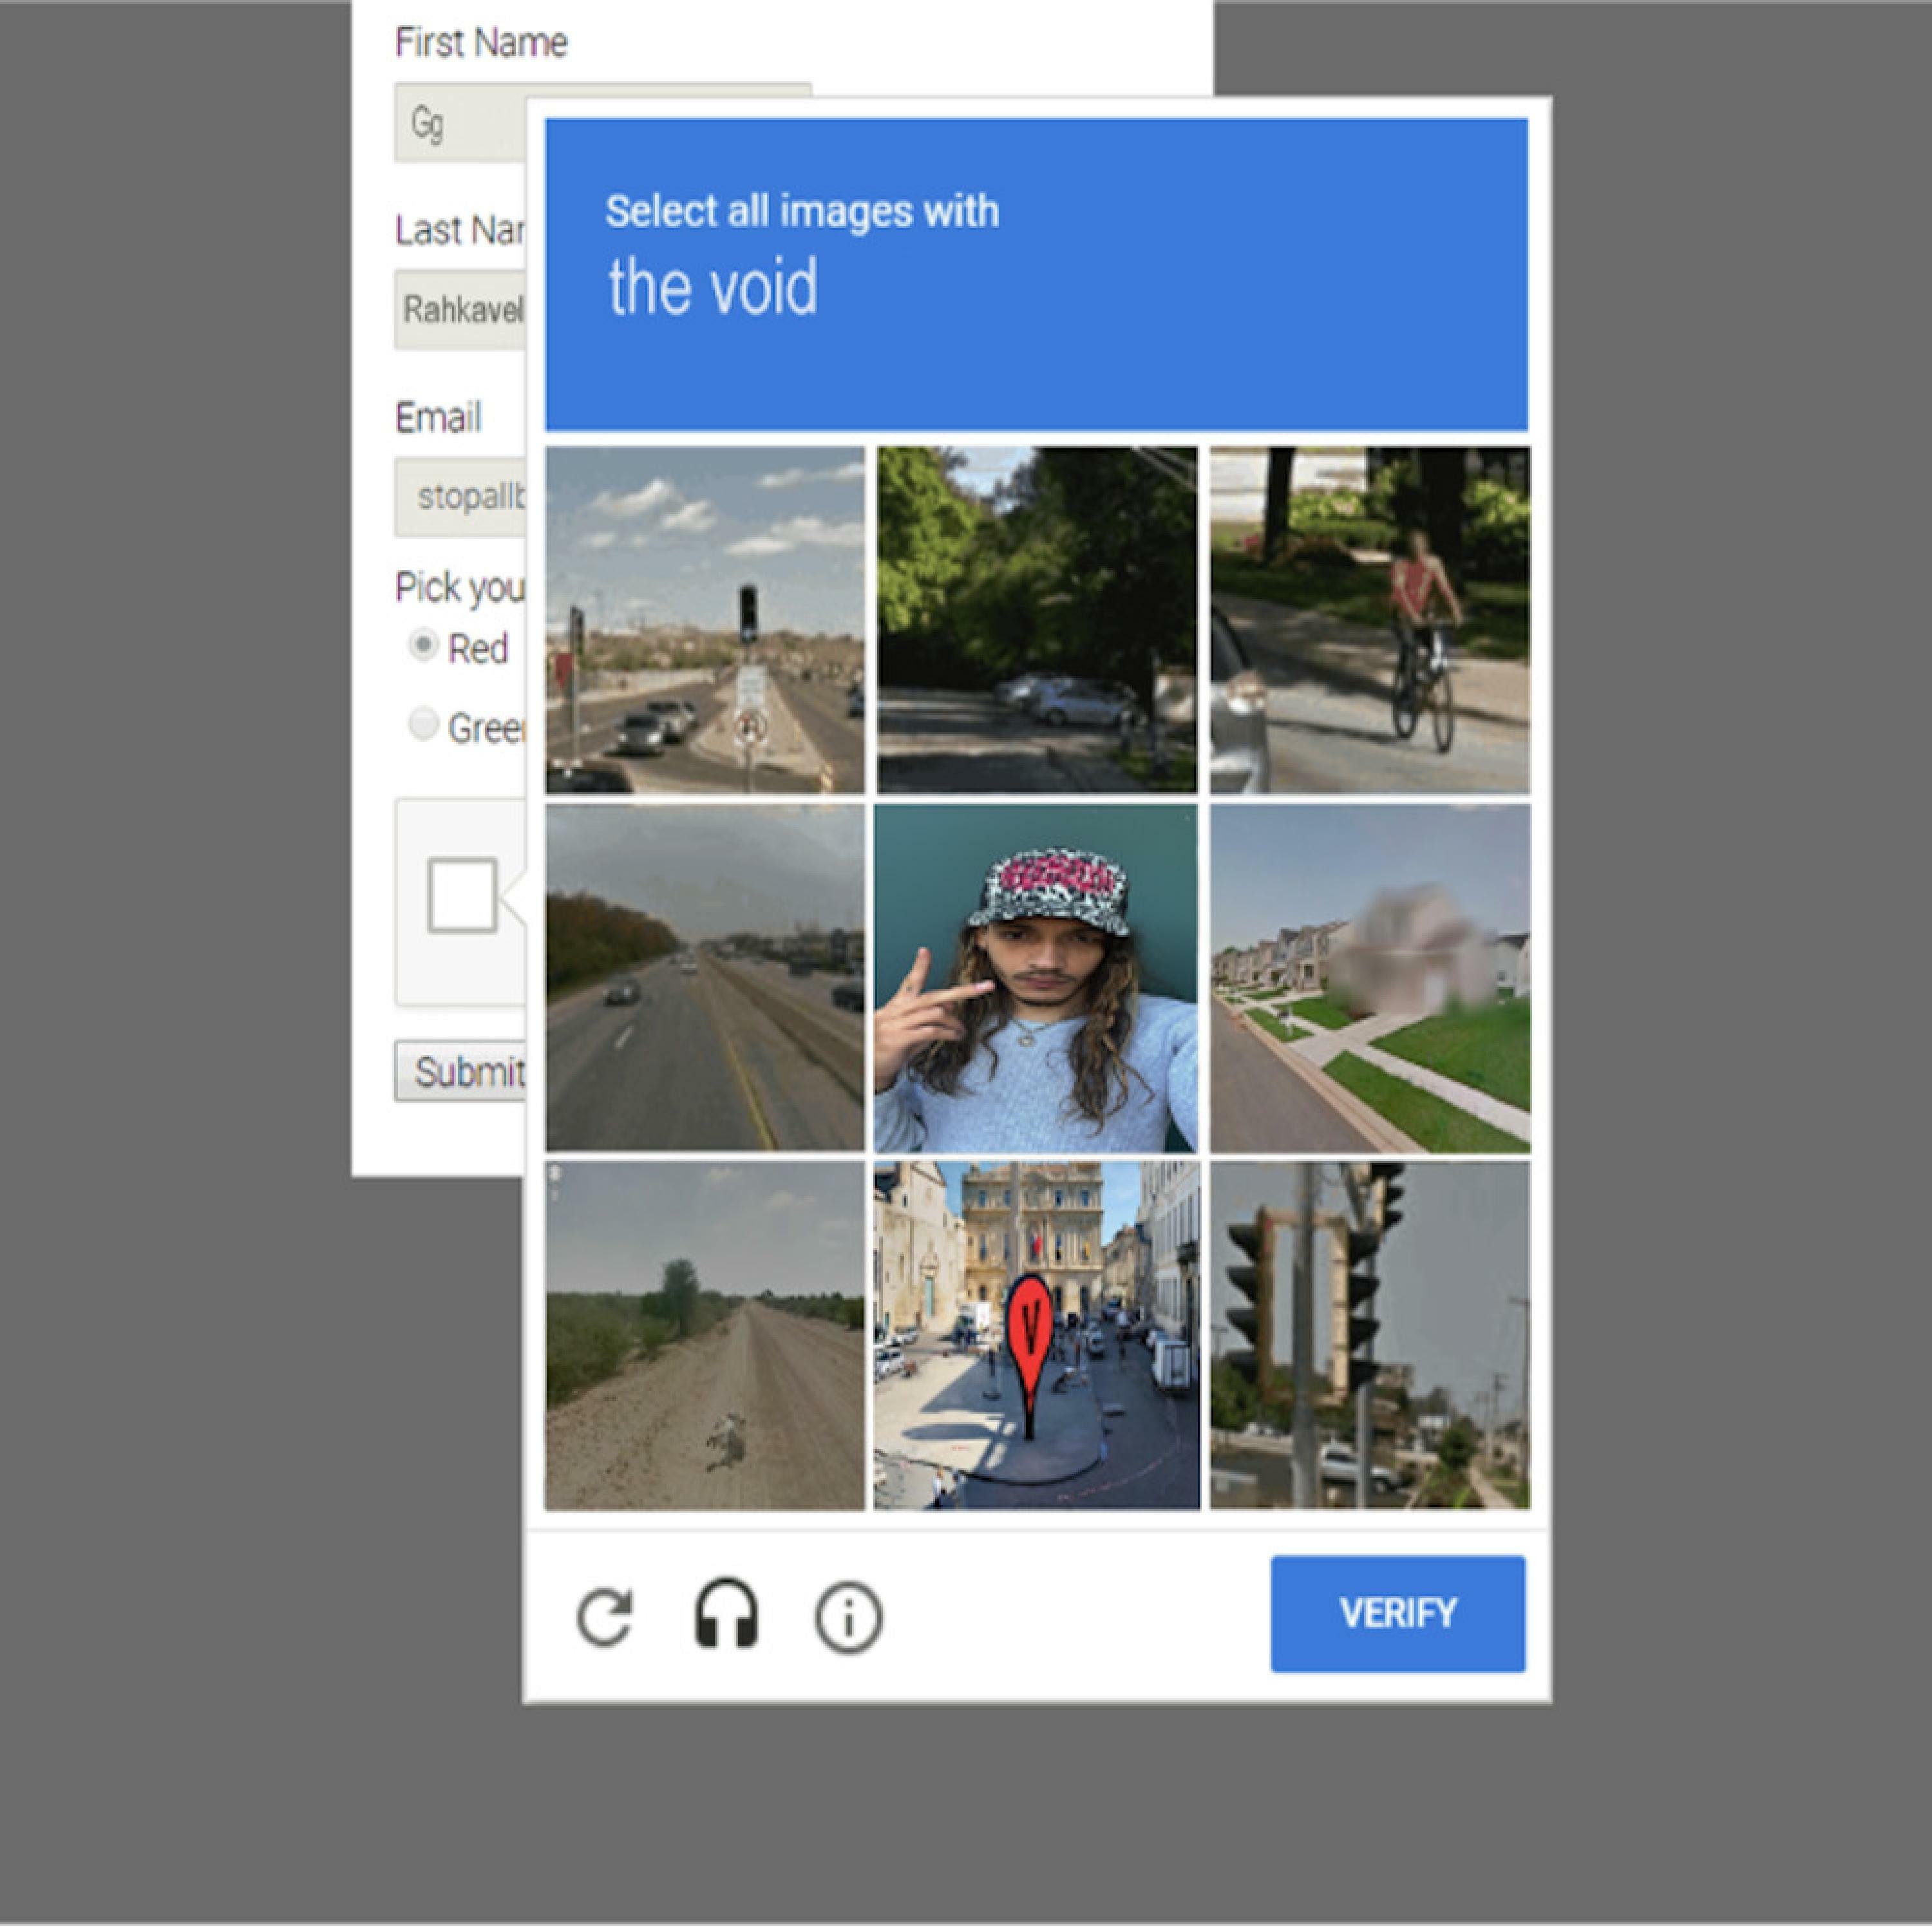Select the busy road with traffic signal tile
The height and width of the screenshot is (1932, 1932).
click(705, 620)
